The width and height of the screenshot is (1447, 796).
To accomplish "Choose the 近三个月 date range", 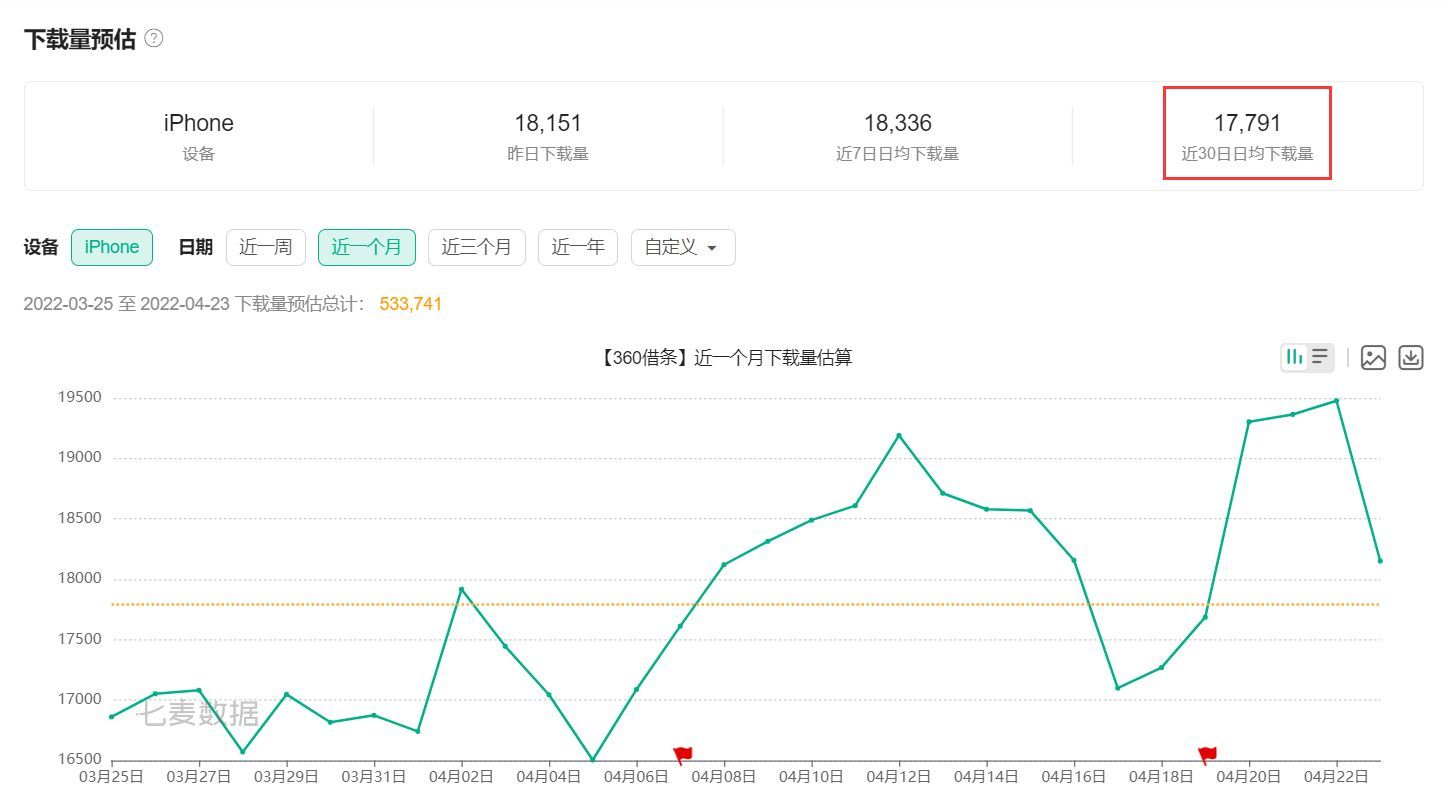I will pyautogui.click(x=476, y=247).
